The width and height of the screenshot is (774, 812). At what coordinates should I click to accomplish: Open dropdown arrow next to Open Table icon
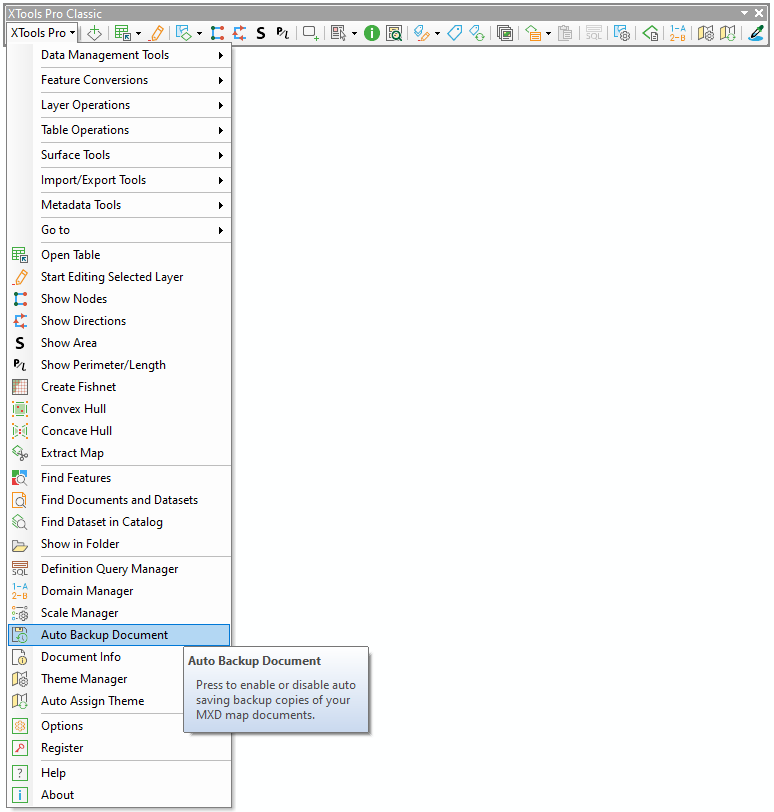click(138, 33)
